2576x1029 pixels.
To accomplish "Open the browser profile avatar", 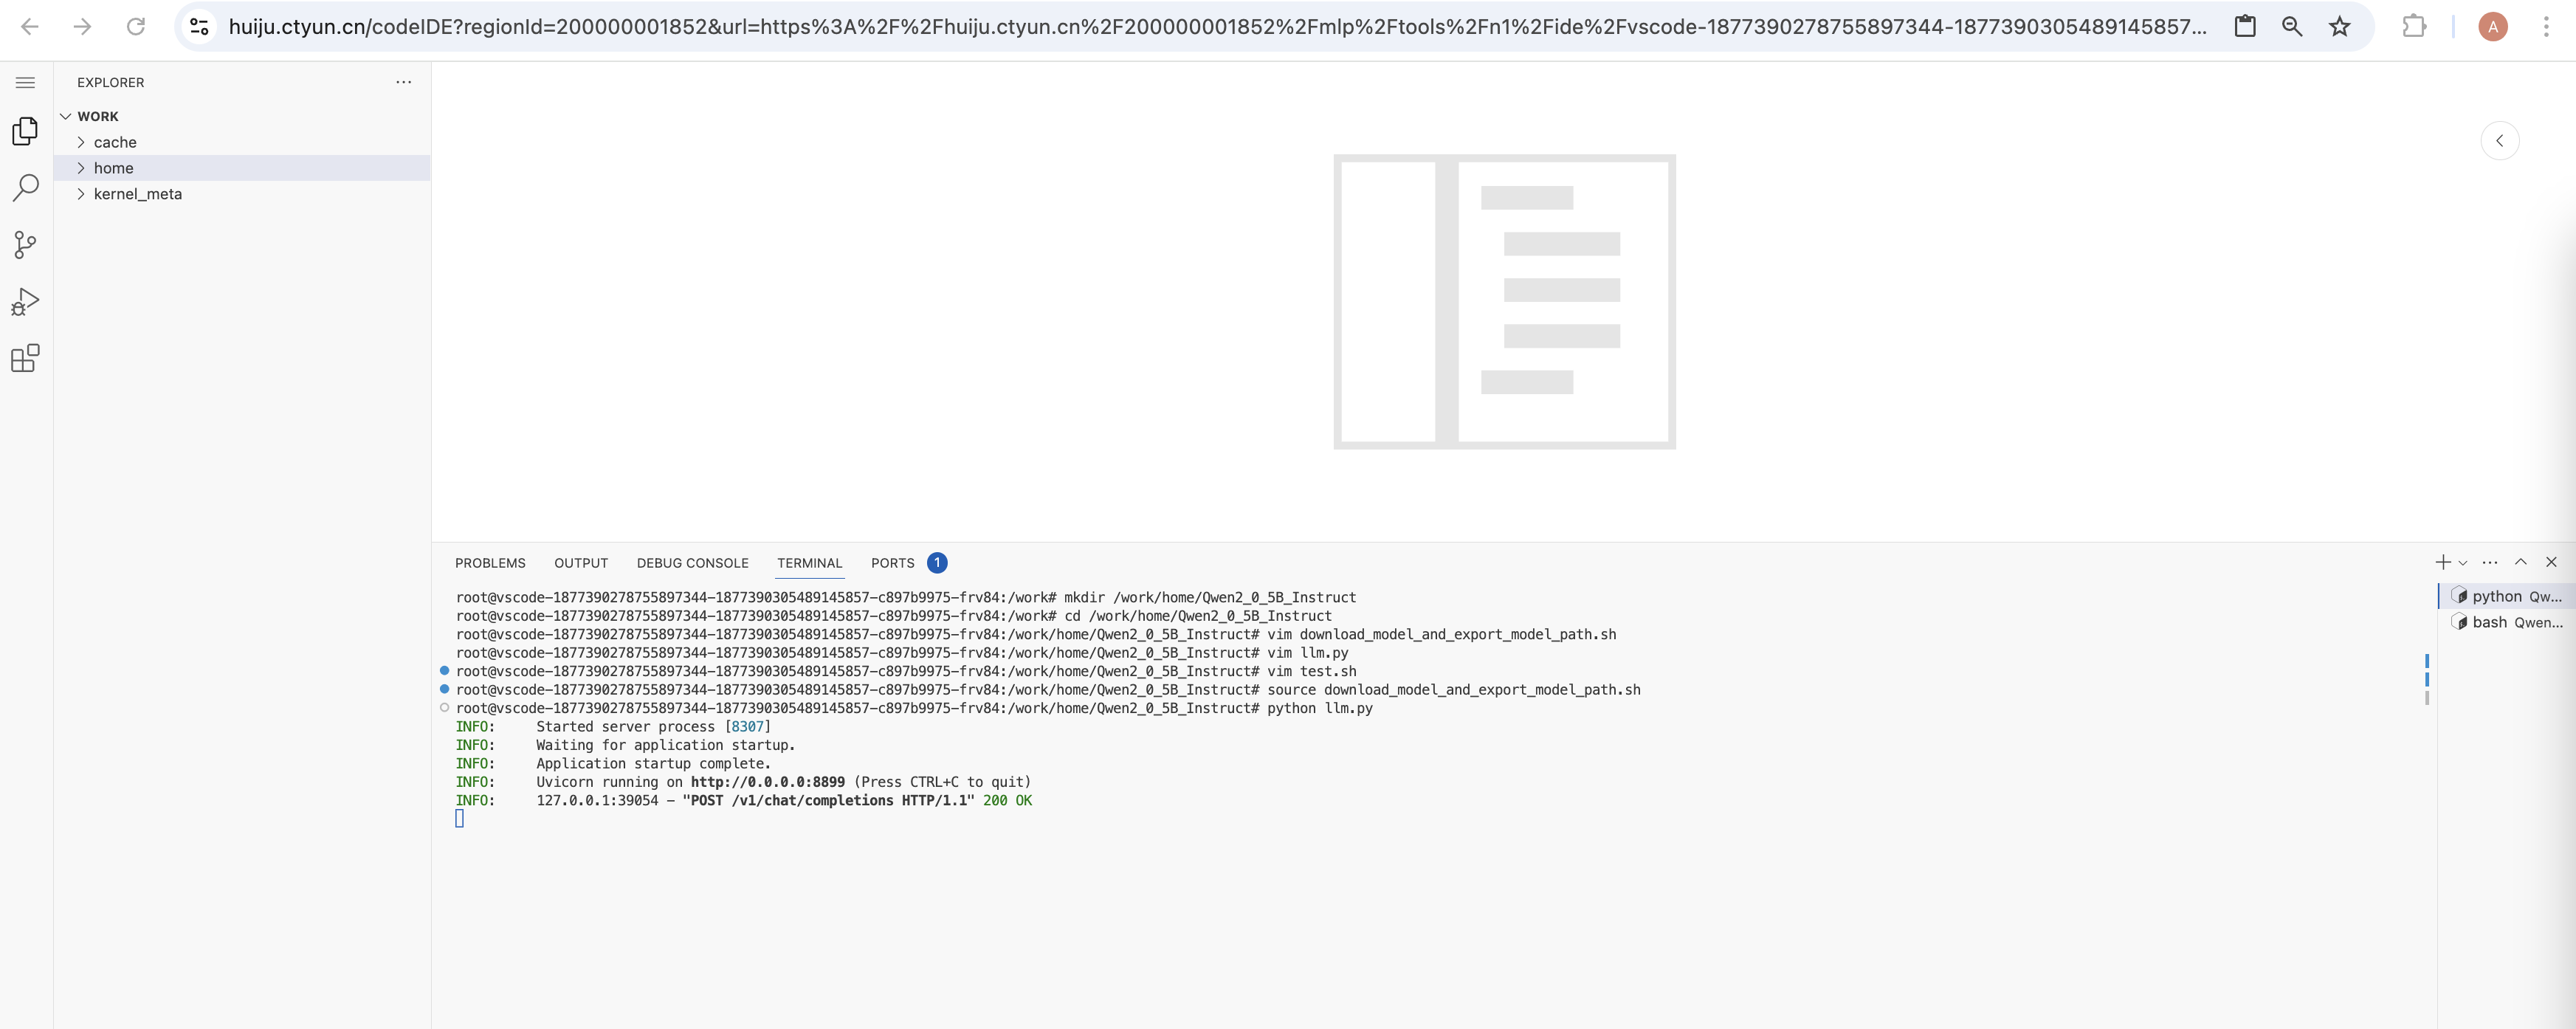I will click(2493, 27).
